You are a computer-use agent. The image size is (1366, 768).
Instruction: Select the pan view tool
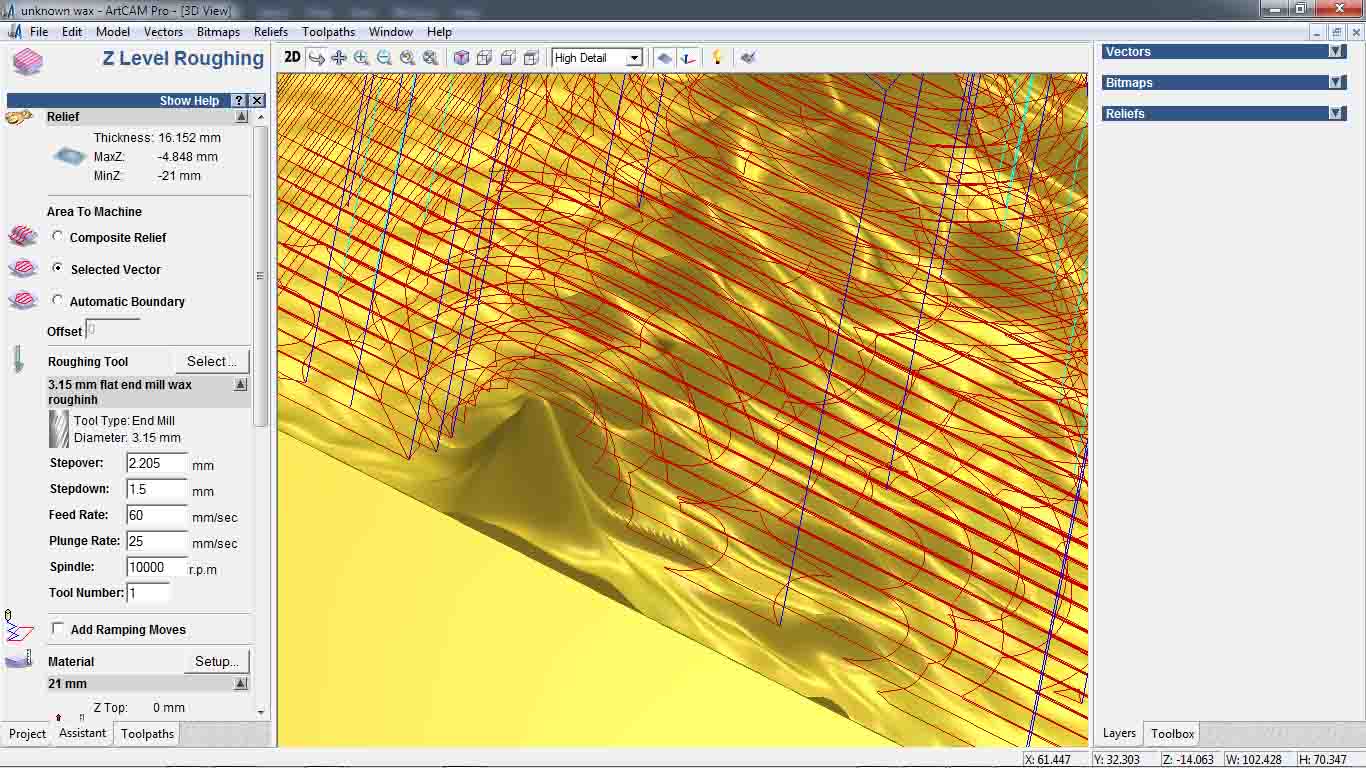339,58
